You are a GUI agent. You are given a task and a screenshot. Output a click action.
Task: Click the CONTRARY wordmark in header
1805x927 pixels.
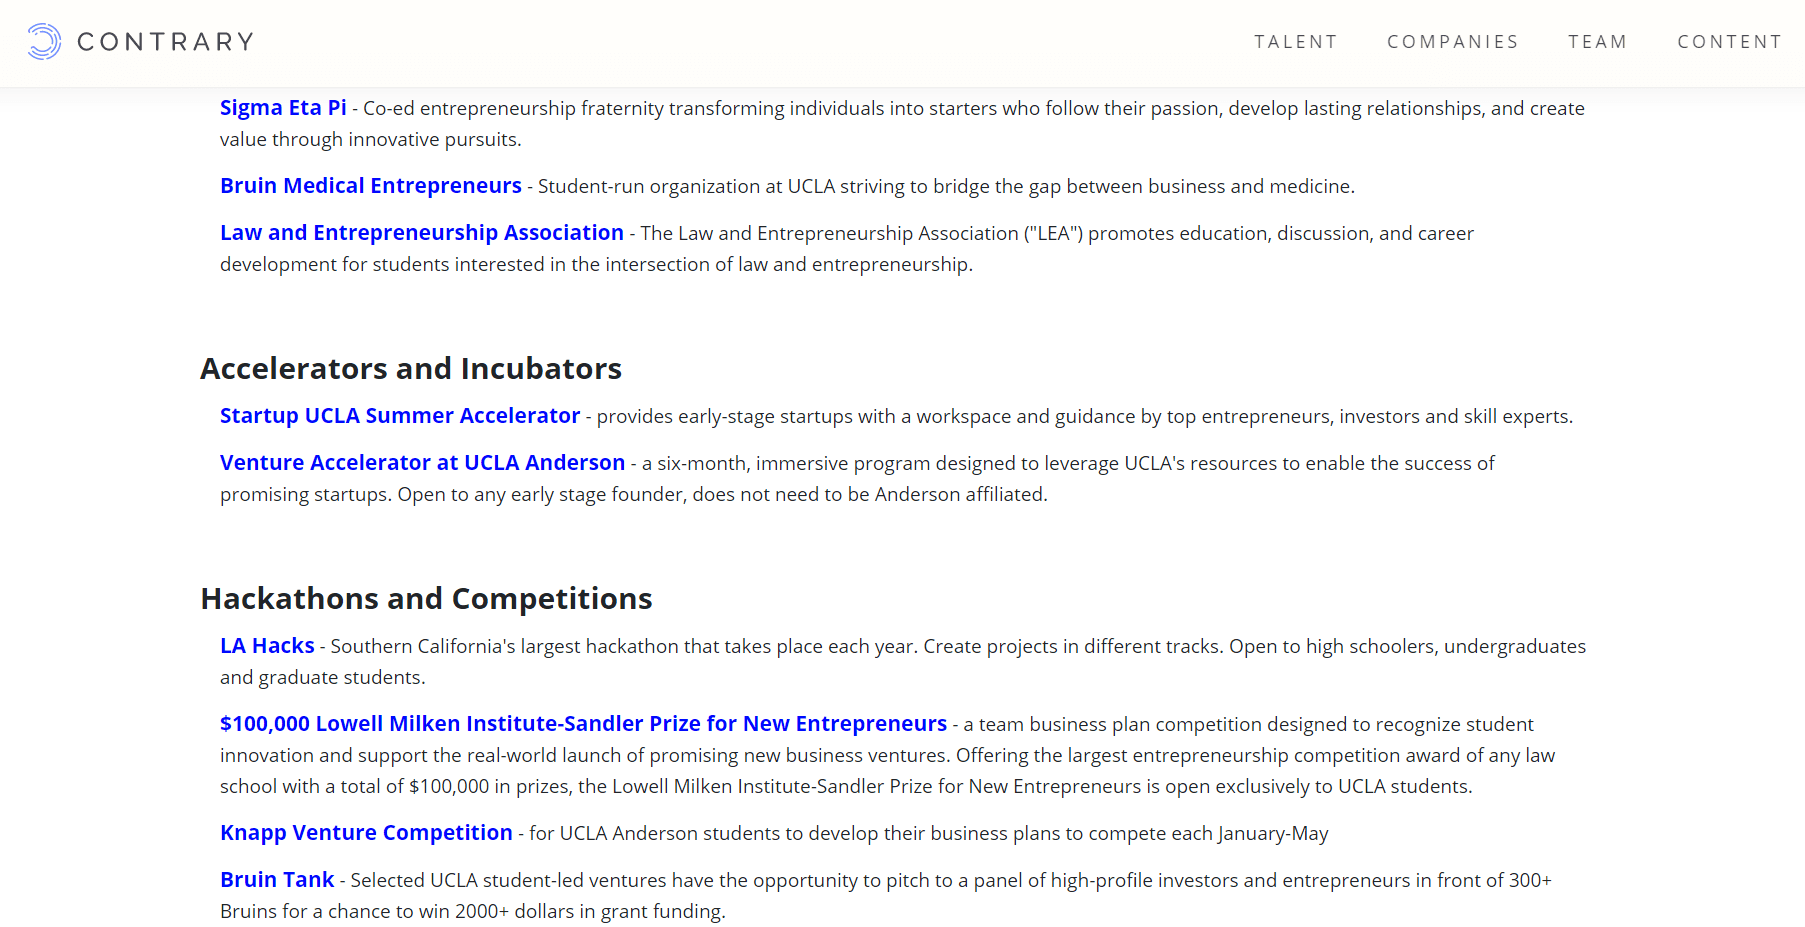tap(166, 42)
